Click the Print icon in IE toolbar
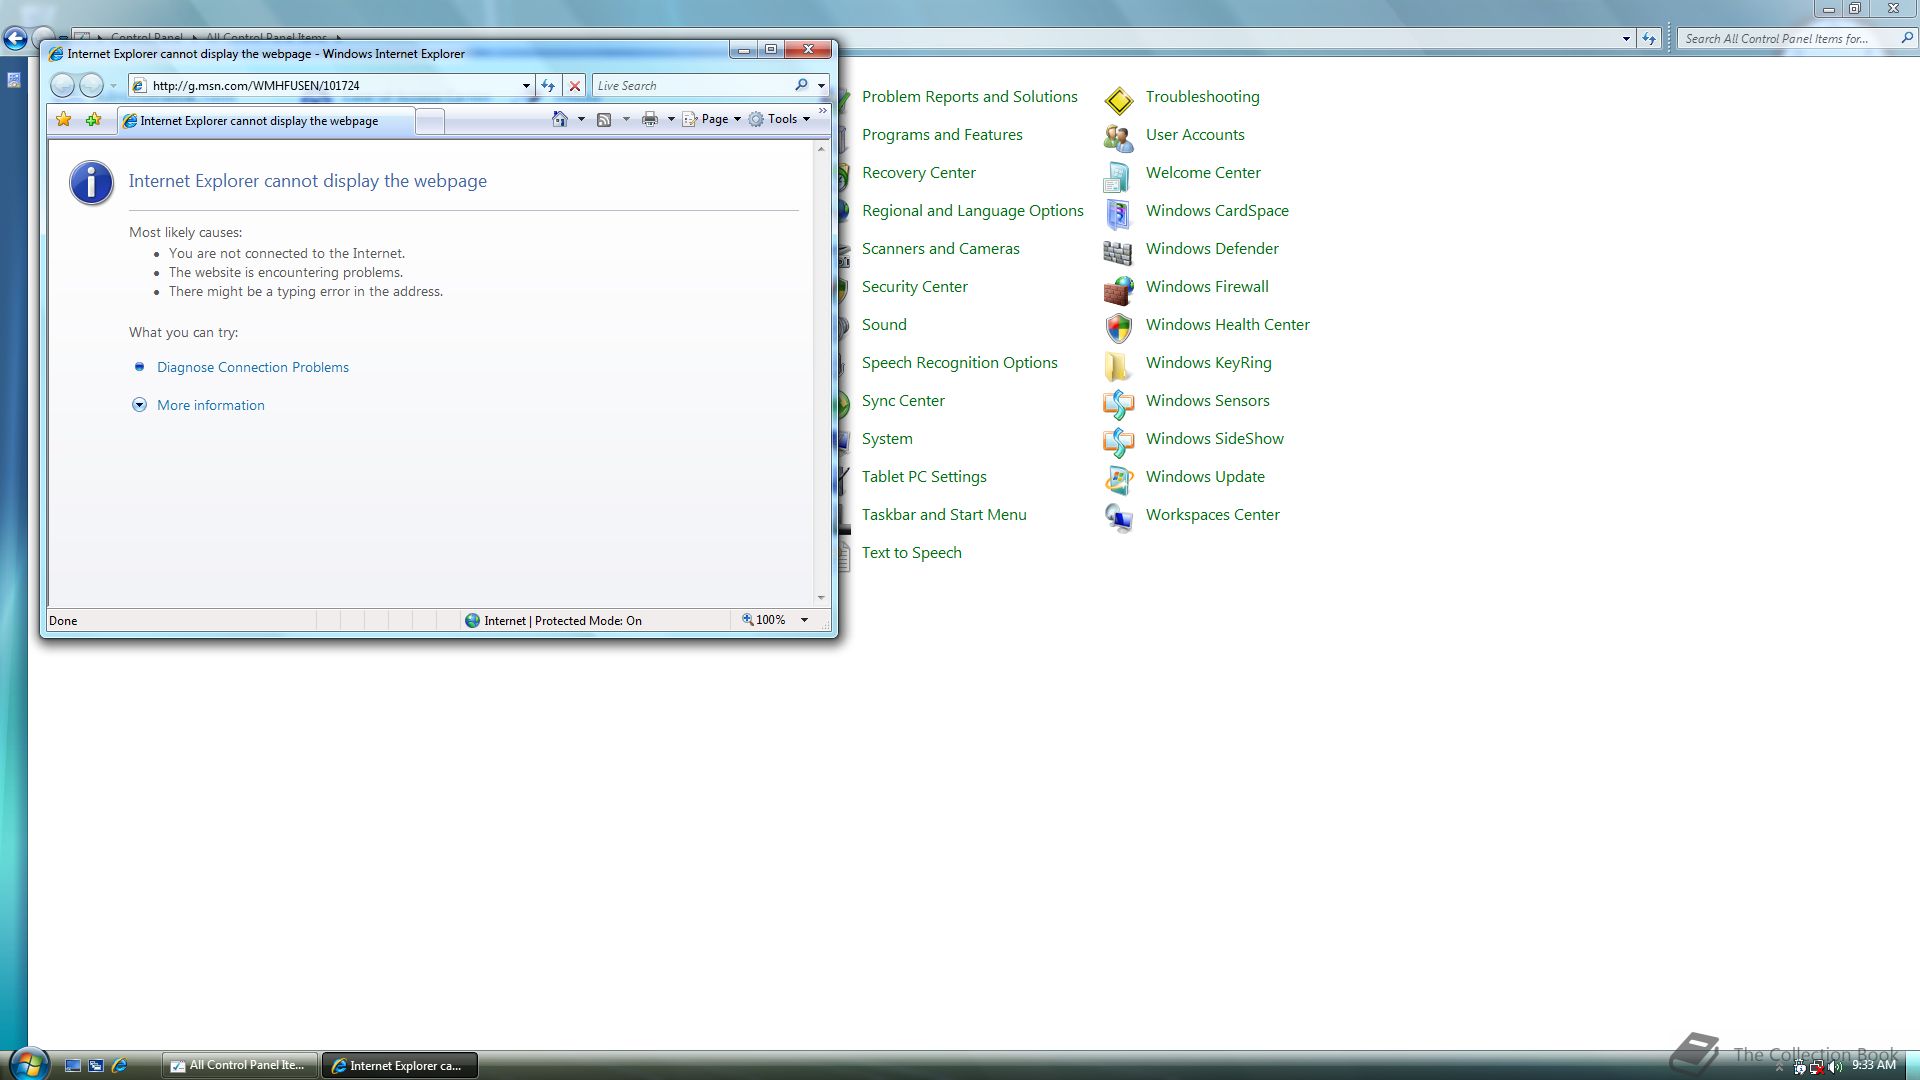 click(x=650, y=119)
